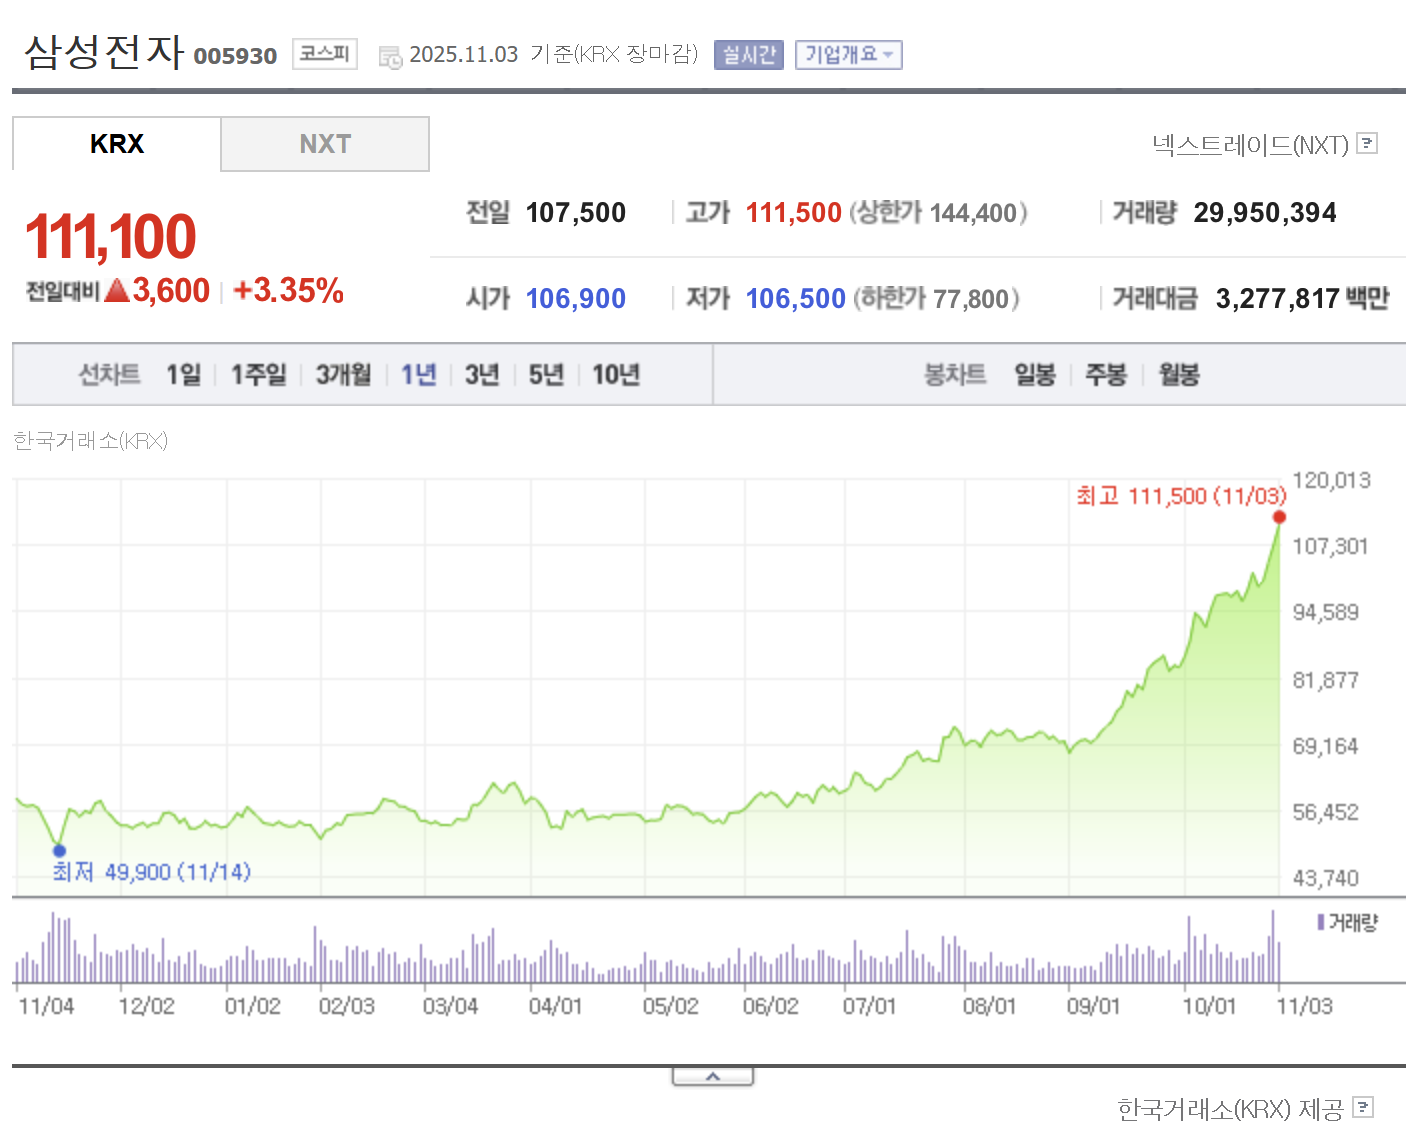
Task: Click the 120,013 value on the price axis
Action: coord(1331,481)
